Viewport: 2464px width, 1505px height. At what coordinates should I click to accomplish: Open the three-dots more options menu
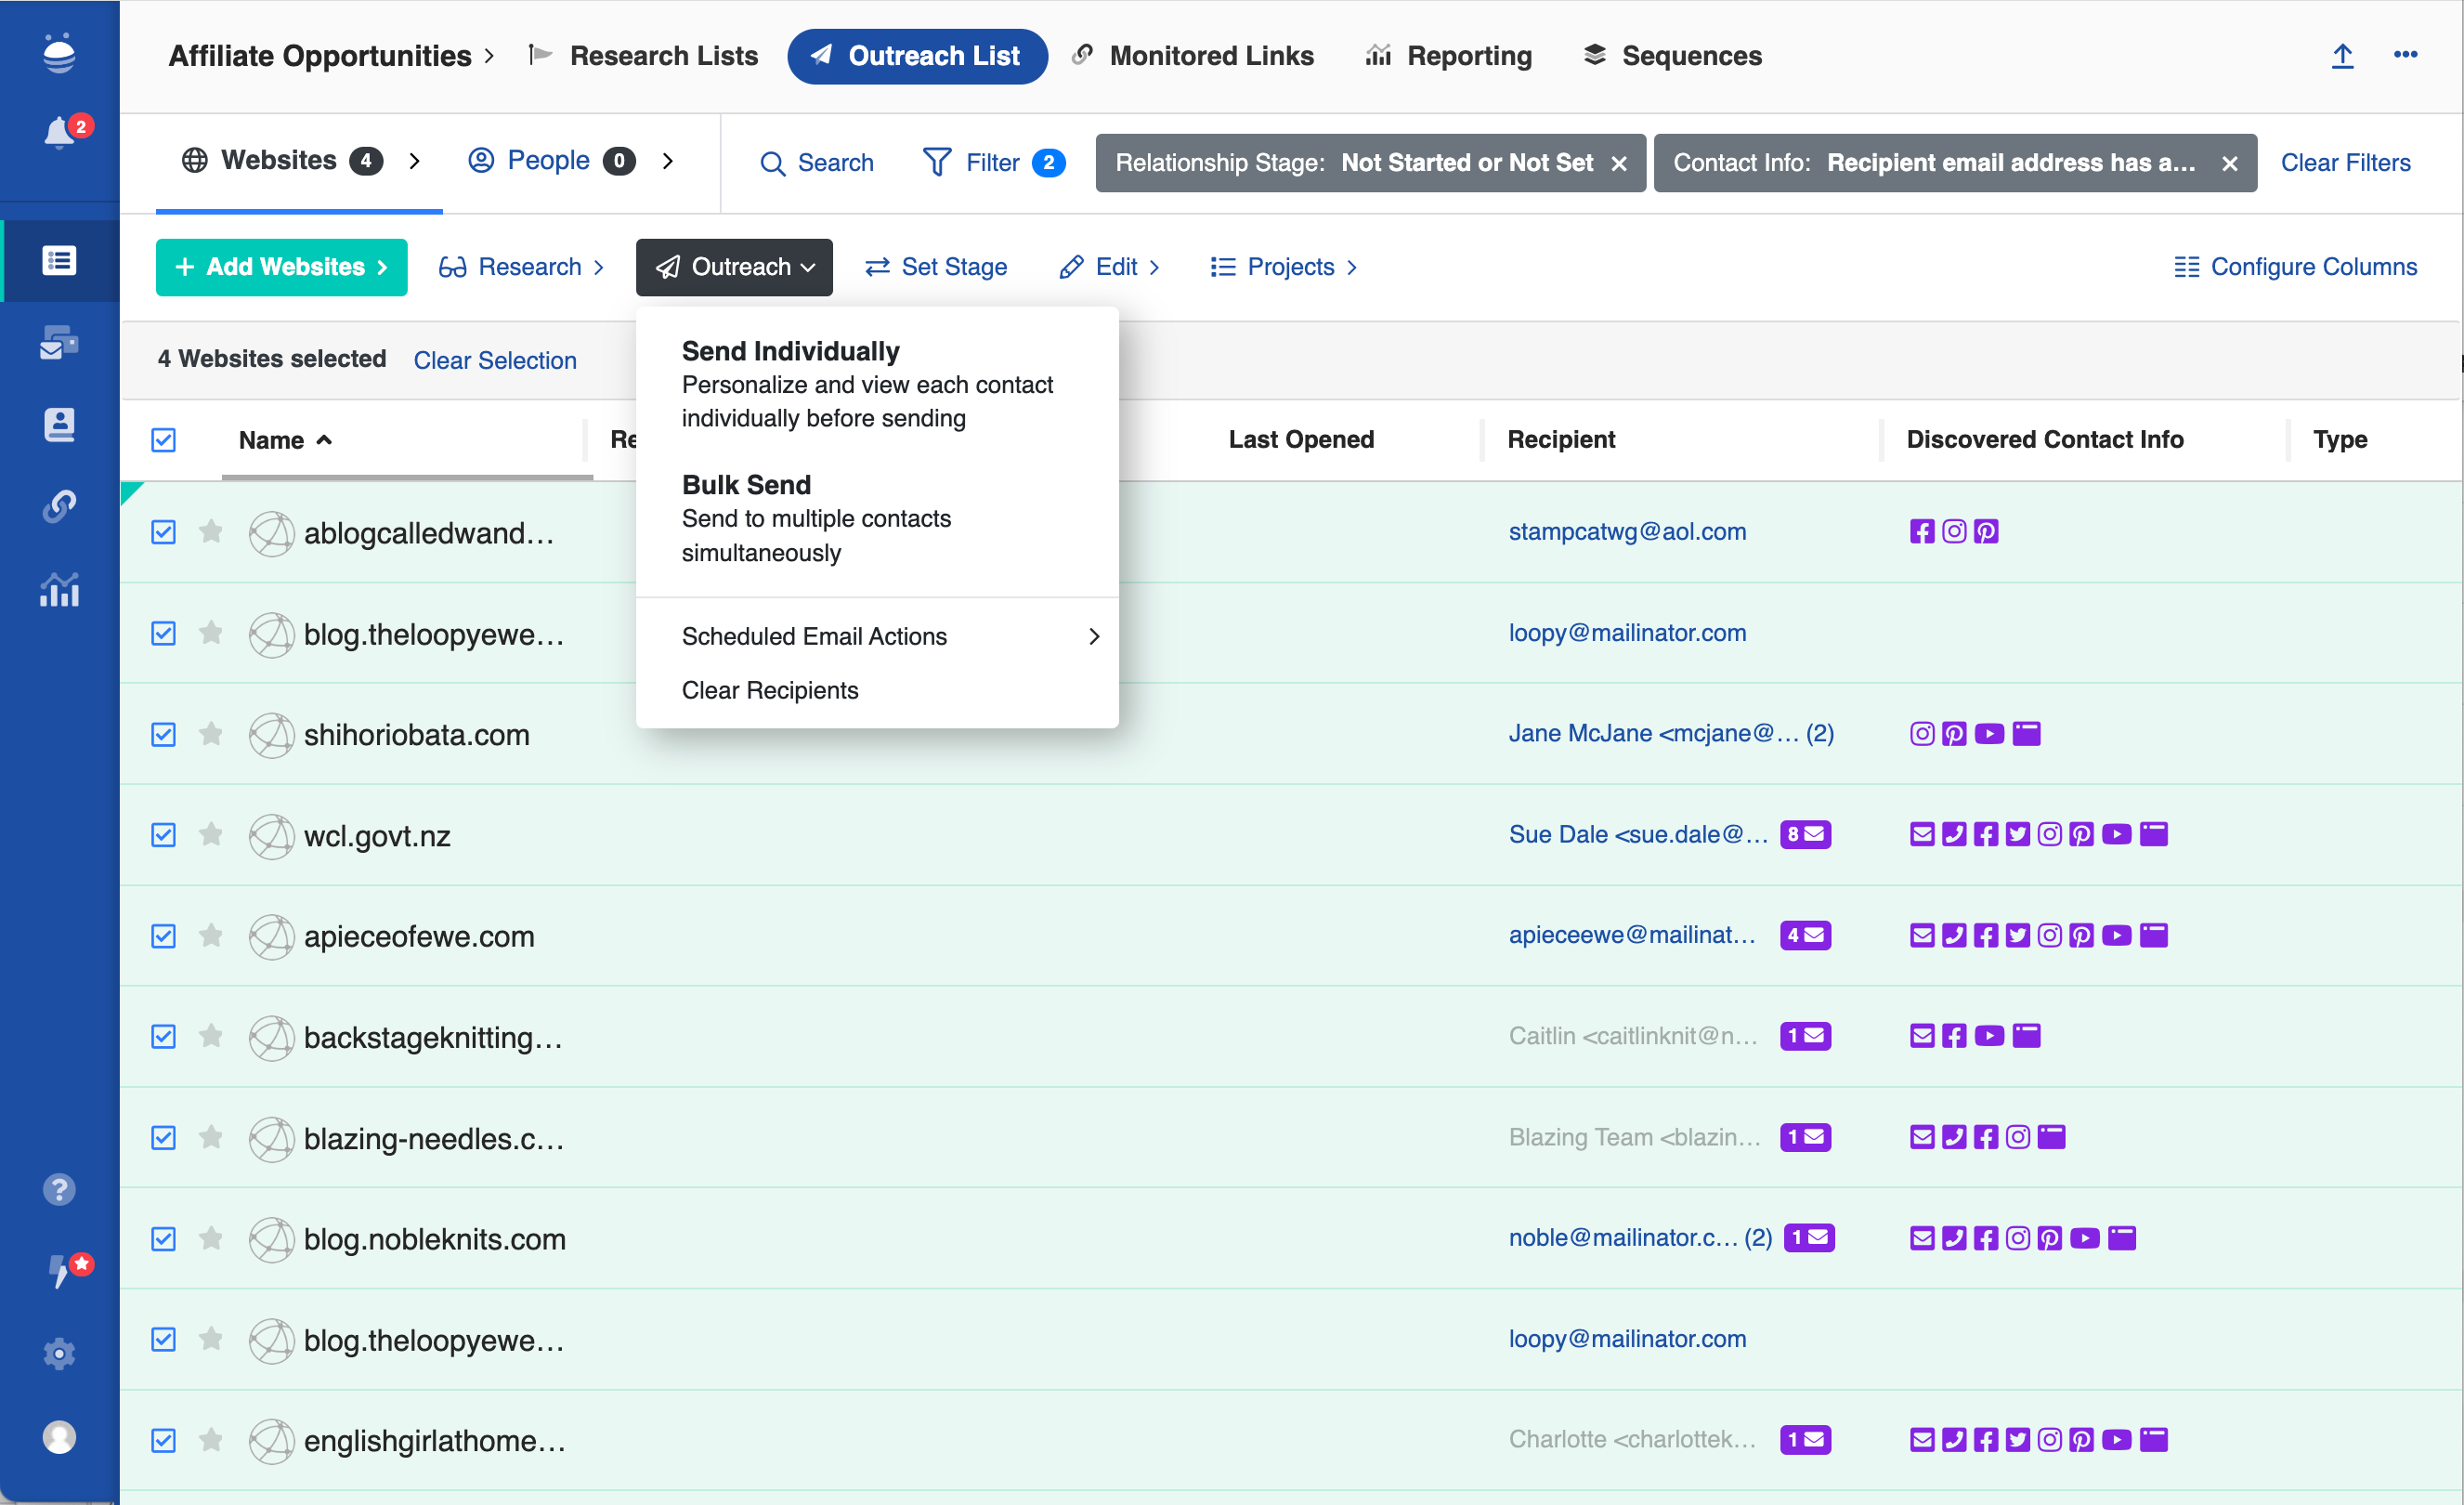pos(2405,56)
